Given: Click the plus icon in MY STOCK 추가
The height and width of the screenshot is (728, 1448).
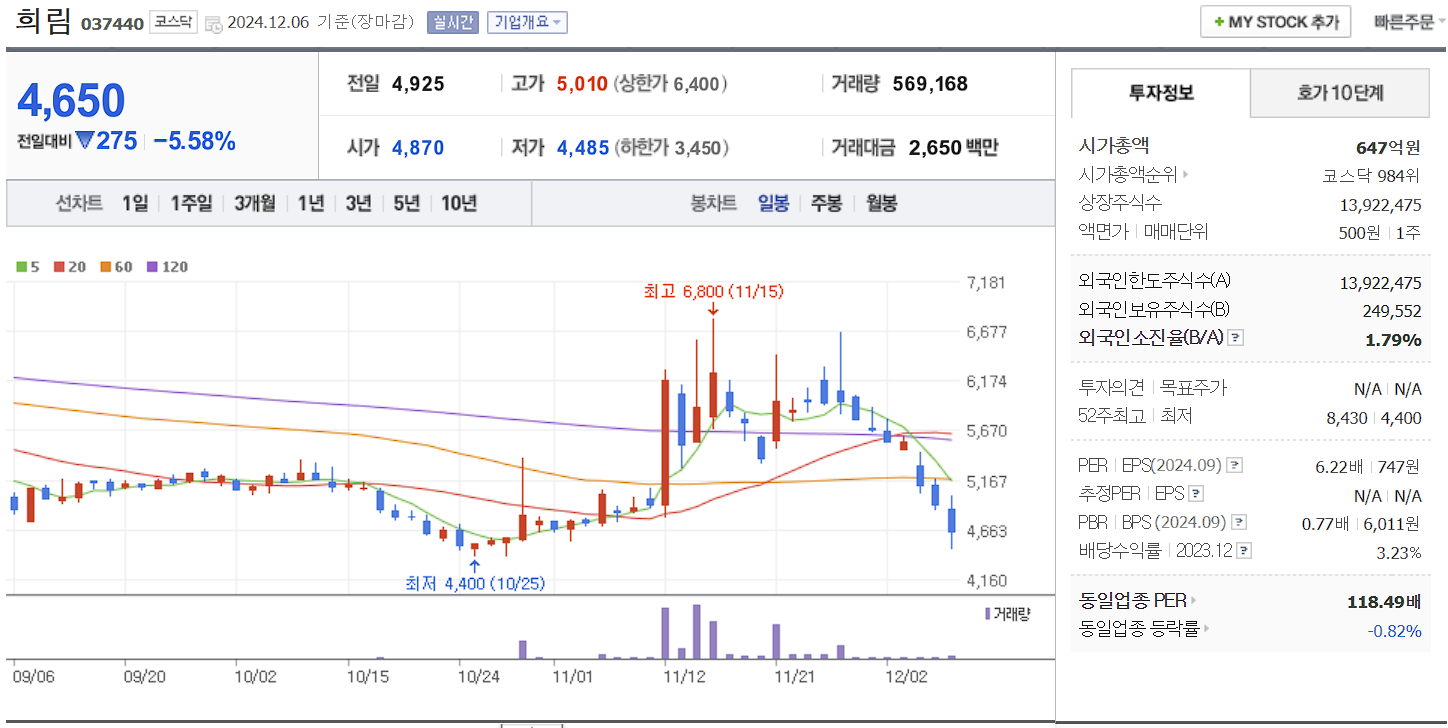Looking at the screenshot, I should tap(1219, 21).
